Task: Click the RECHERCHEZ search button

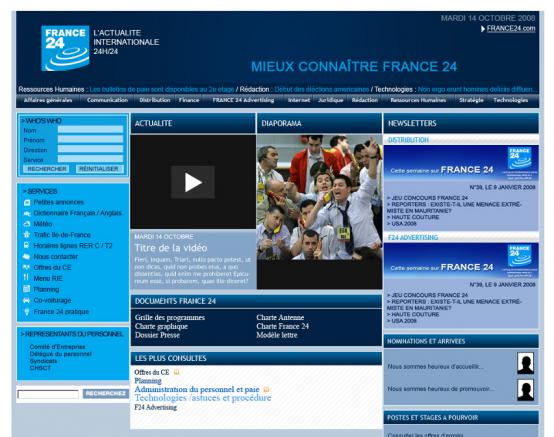Action: (x=106, y=394)
